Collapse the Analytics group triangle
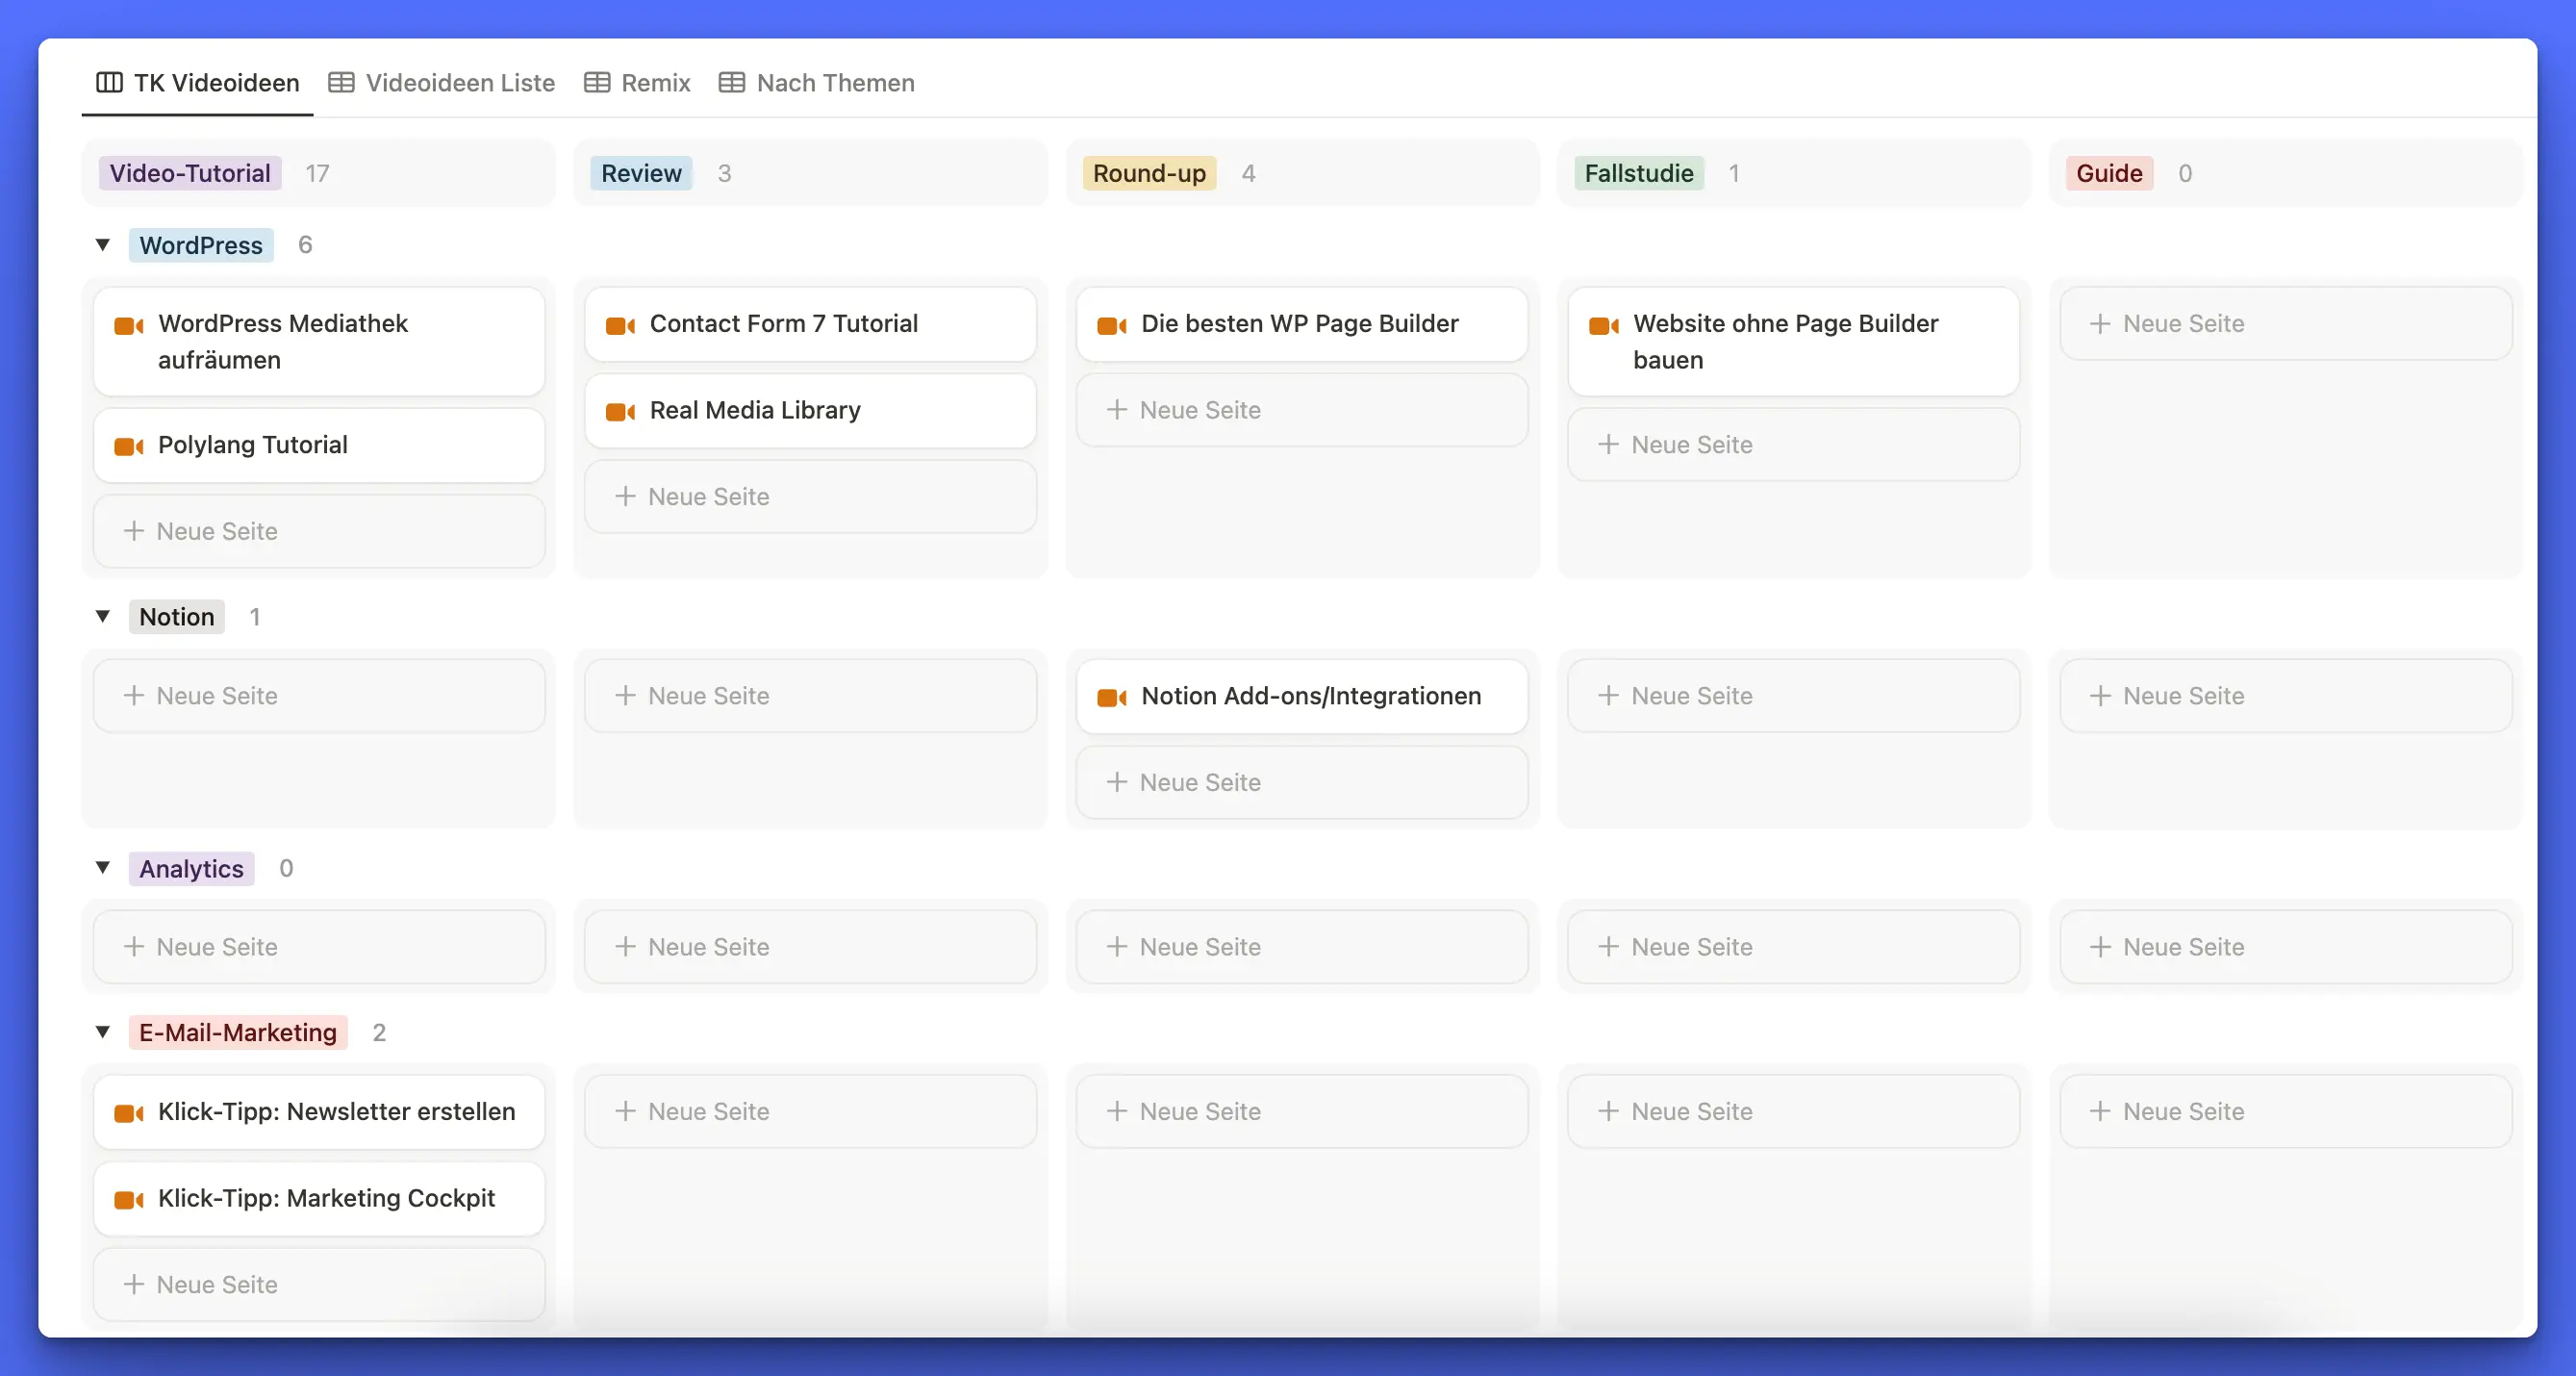The height and width of the screenshot is (1376, 2576). [102, 867]
